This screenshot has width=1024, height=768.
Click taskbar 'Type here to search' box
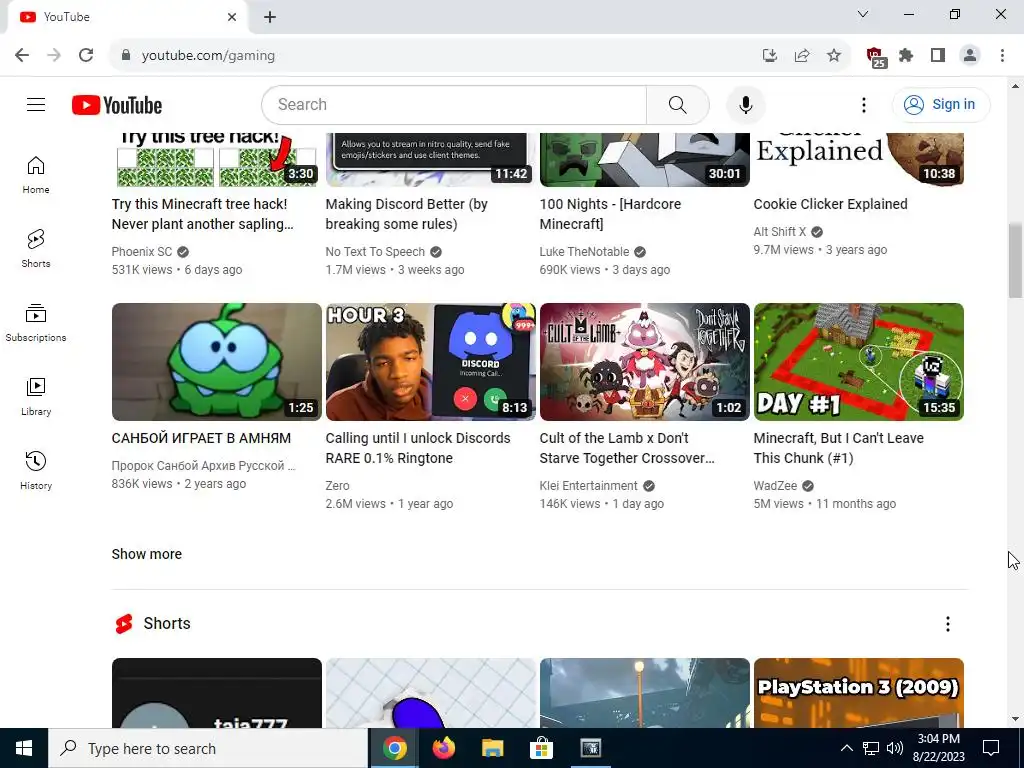coord(208,748)
